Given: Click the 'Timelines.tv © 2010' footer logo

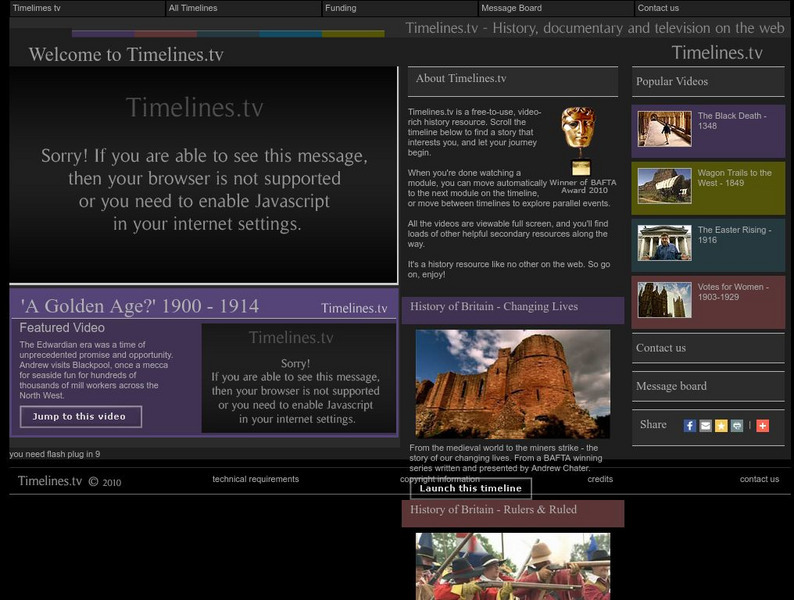Looking at the screenshot, I should pos(69,481).
